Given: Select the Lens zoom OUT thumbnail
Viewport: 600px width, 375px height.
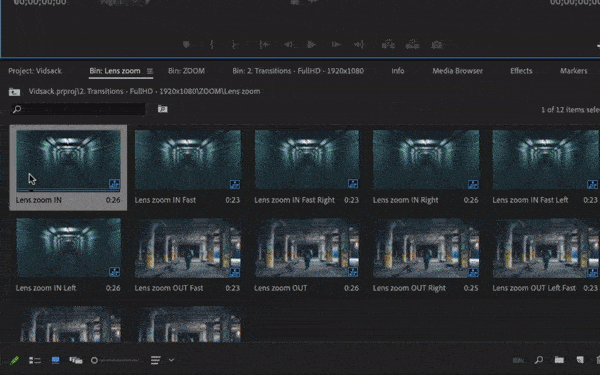Looking at the screenshot, I should click(x=307, y=248).
